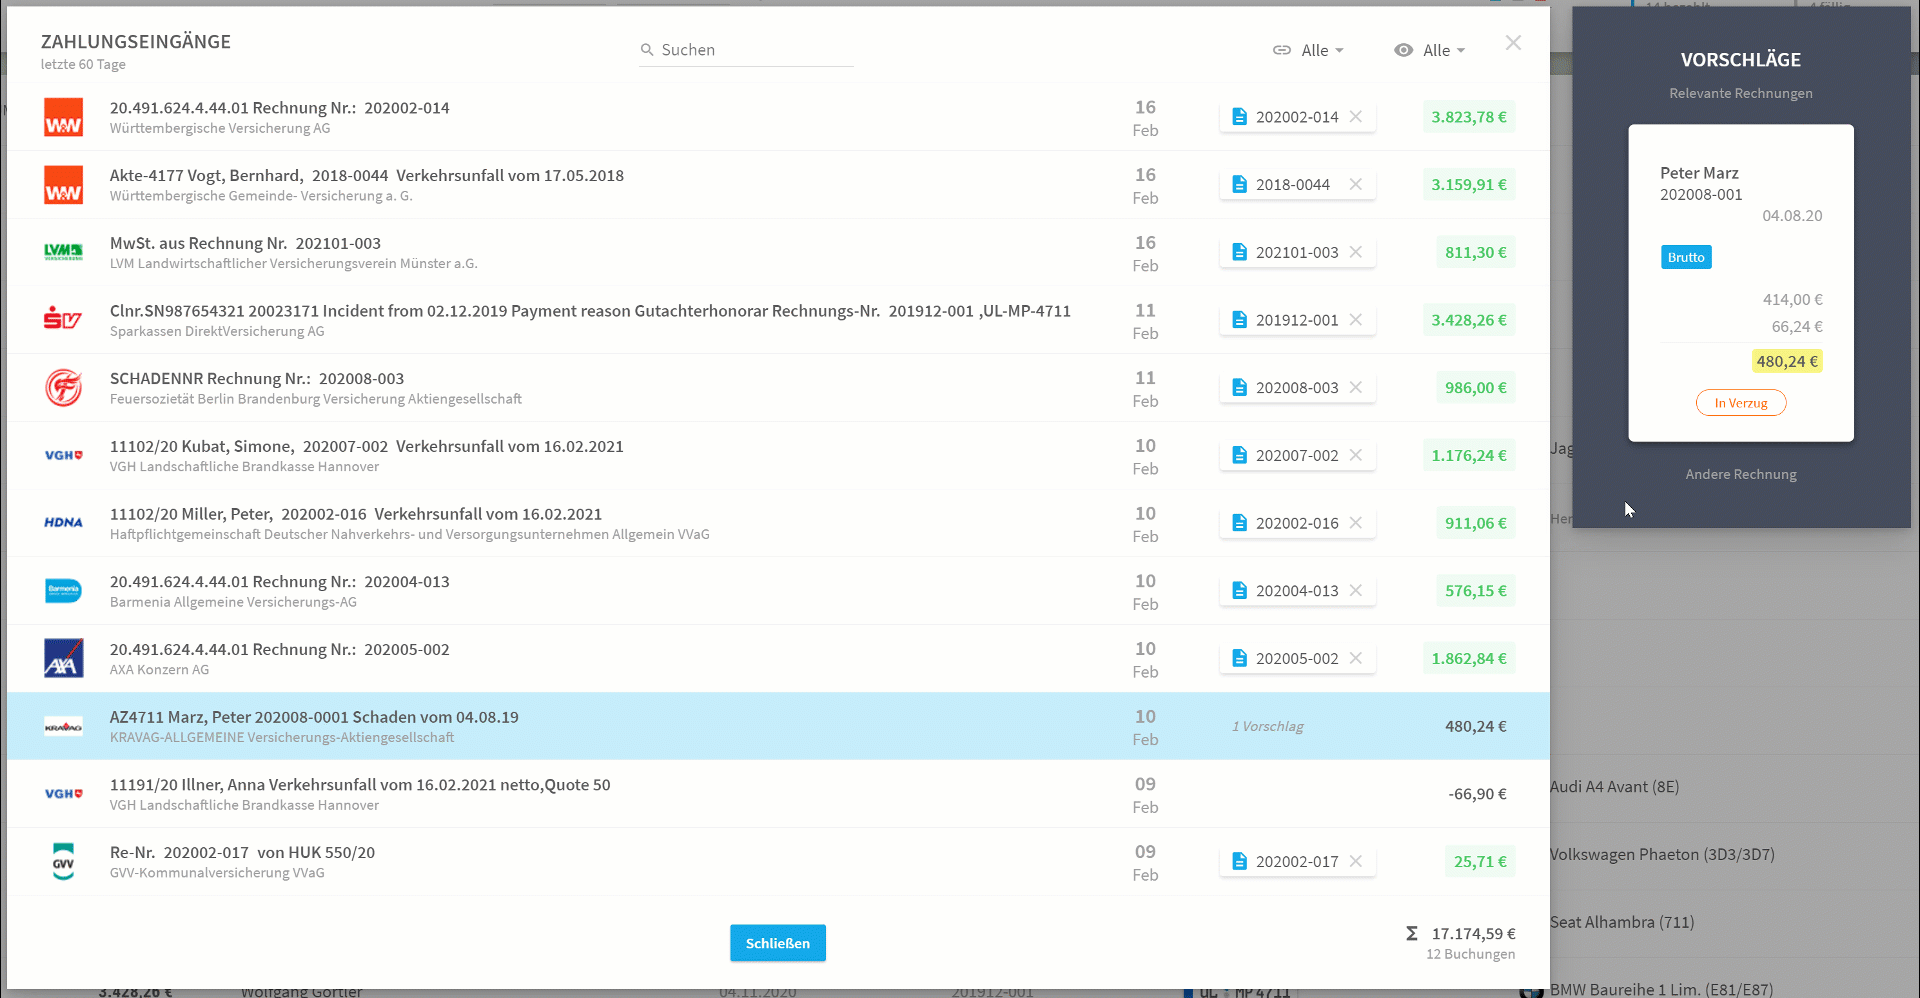Focus the Suchen search field
Image resolution: width=1920 pixels, height=998 pixels.
[x=746, y=50]
